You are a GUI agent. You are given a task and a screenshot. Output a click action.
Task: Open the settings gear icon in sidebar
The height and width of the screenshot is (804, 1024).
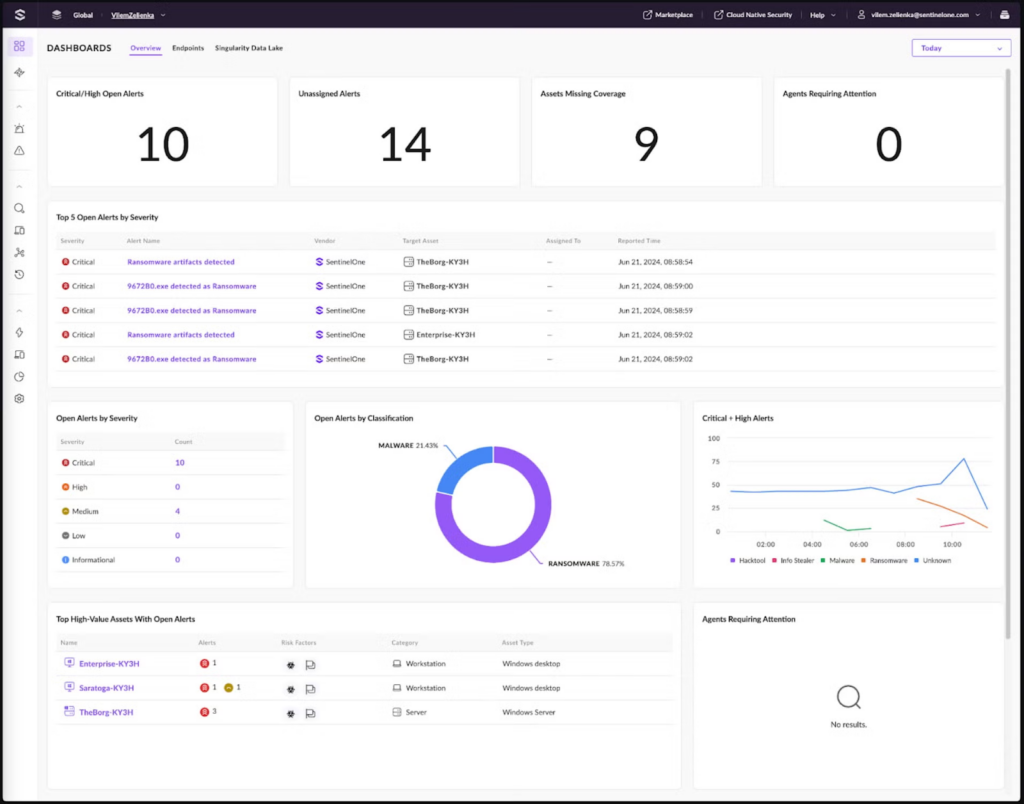(x=19, y=398)
